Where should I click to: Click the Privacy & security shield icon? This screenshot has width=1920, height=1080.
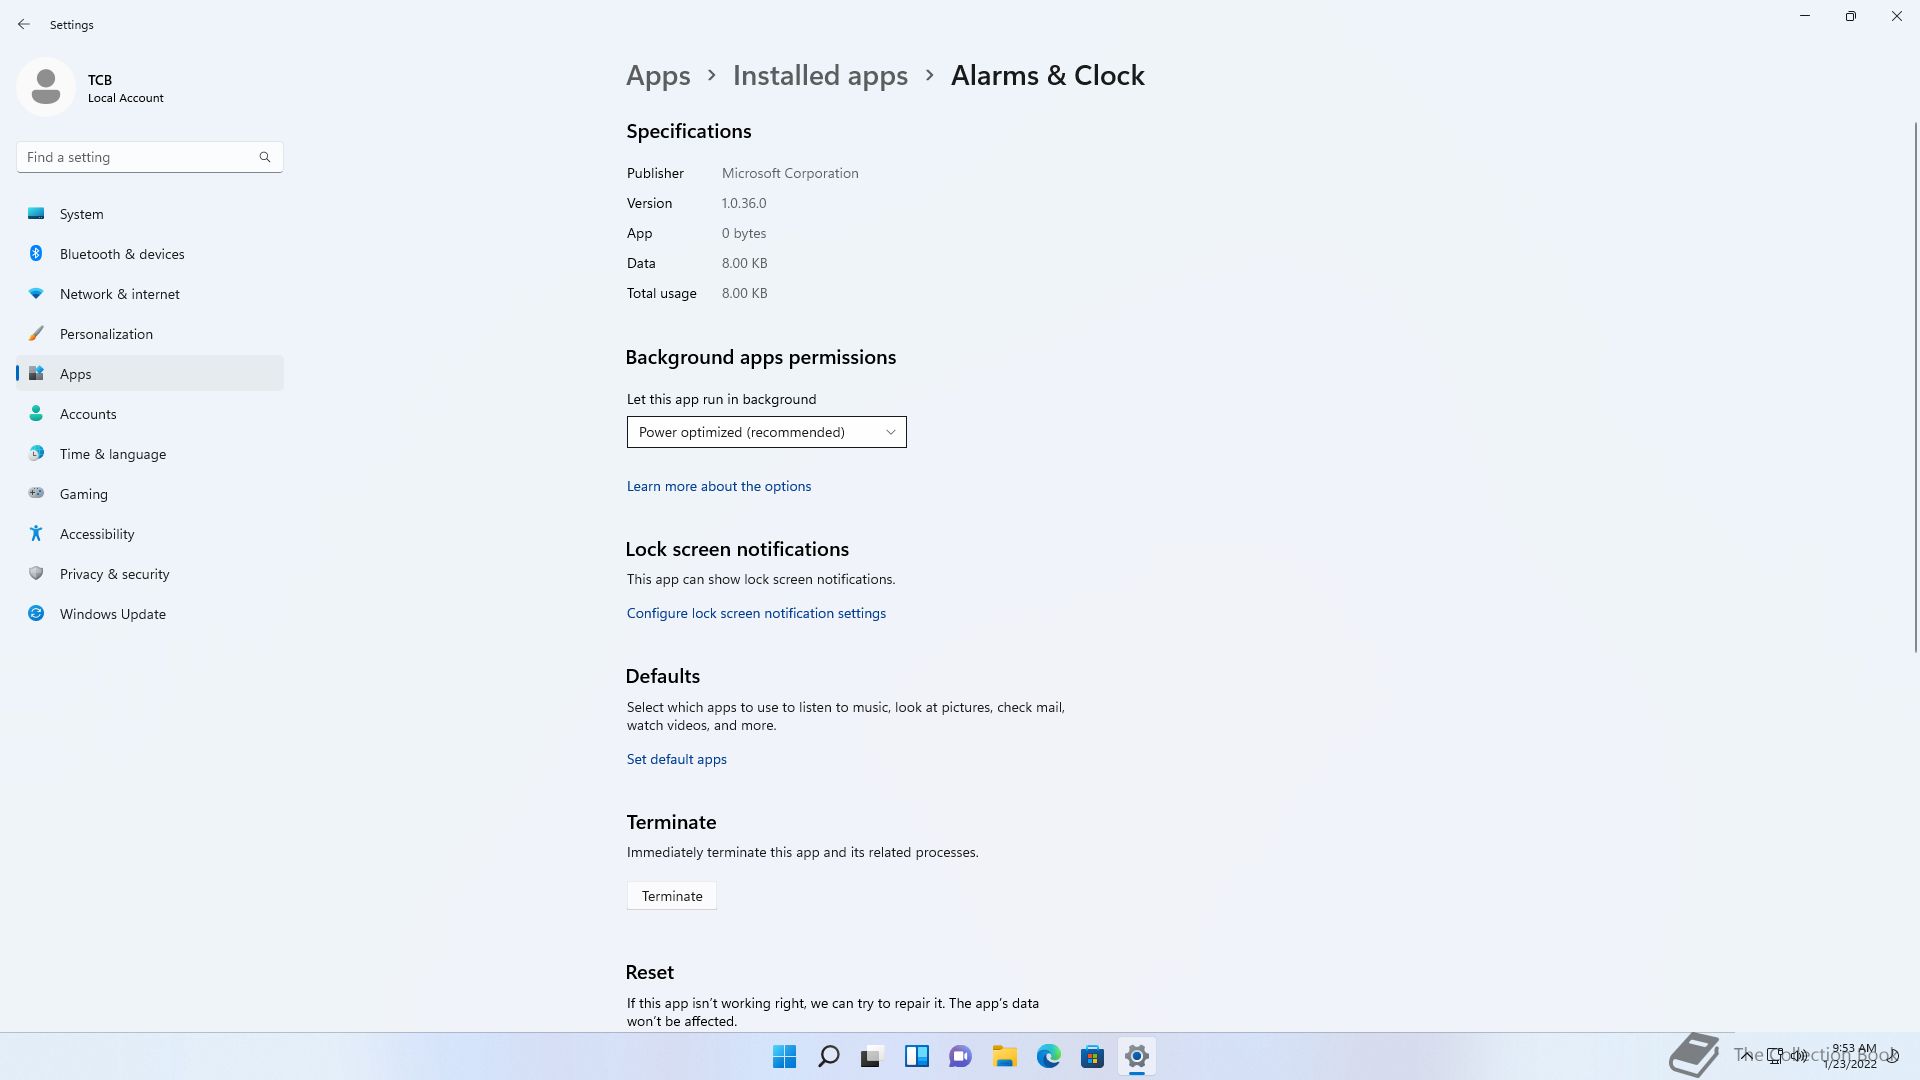pos(36,574)
